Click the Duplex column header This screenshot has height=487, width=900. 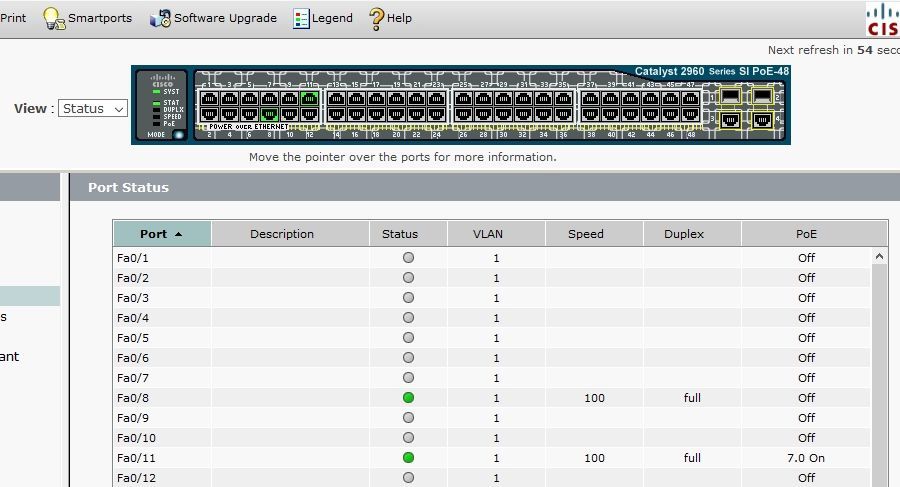[x=684, y=234]
